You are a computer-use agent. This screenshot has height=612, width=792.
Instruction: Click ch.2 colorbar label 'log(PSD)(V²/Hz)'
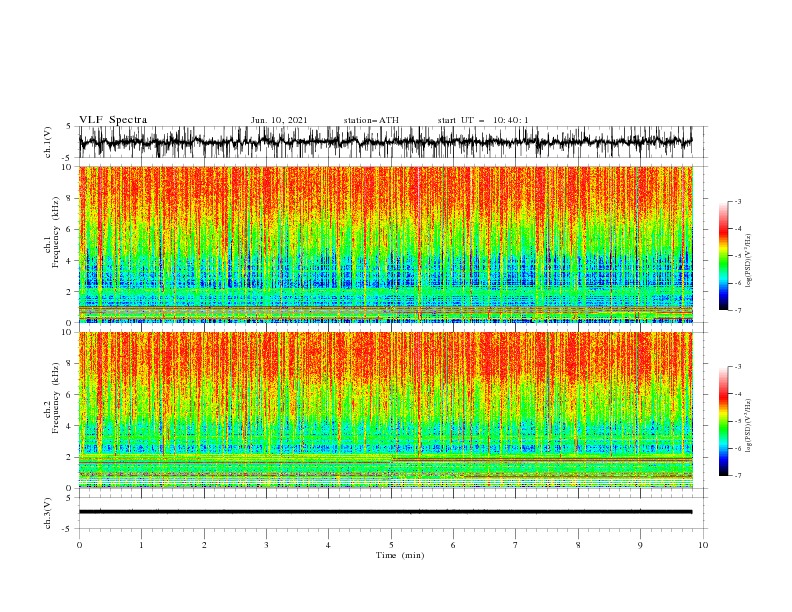[x=749, y=426]
